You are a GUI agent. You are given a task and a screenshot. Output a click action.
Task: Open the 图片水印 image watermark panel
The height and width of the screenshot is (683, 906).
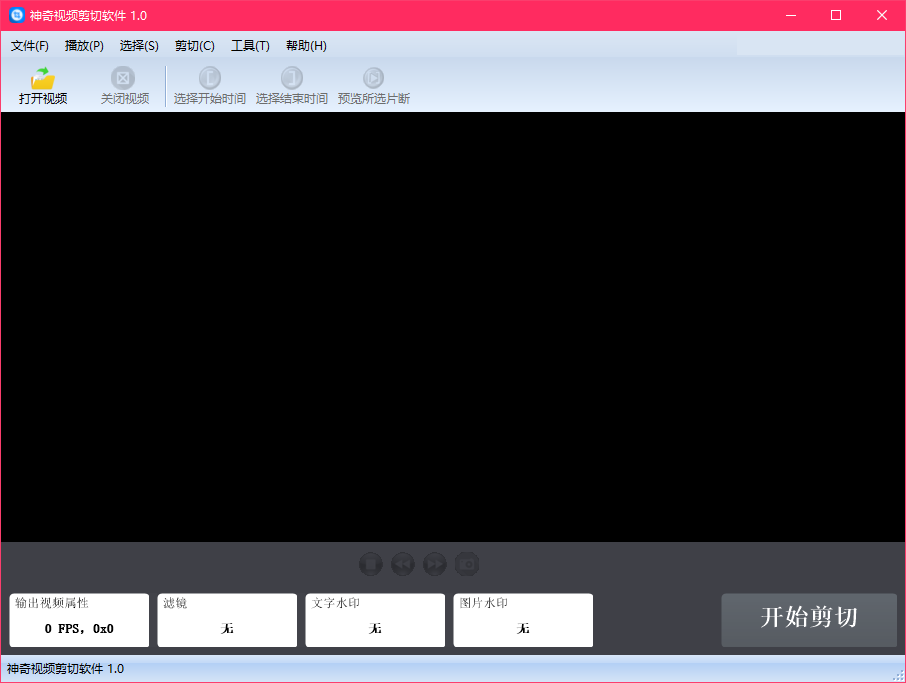[523, 620]
